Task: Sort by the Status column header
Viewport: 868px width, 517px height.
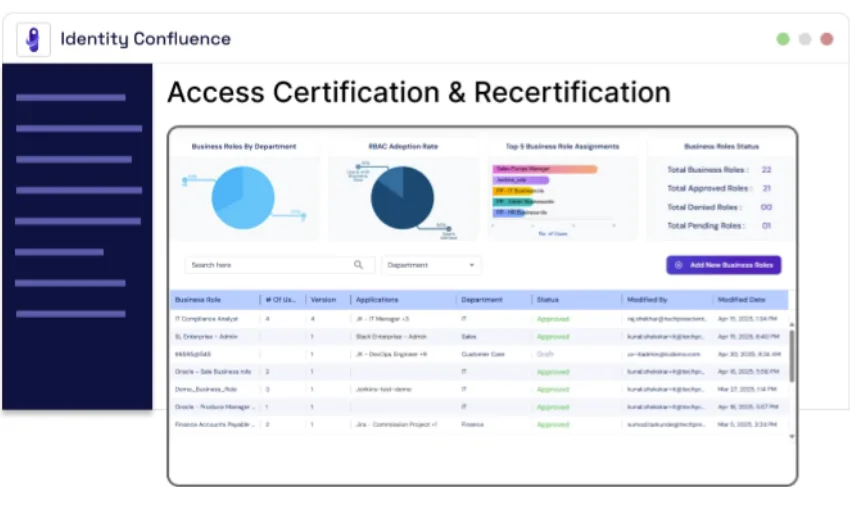Action: (x=547, y=299)
